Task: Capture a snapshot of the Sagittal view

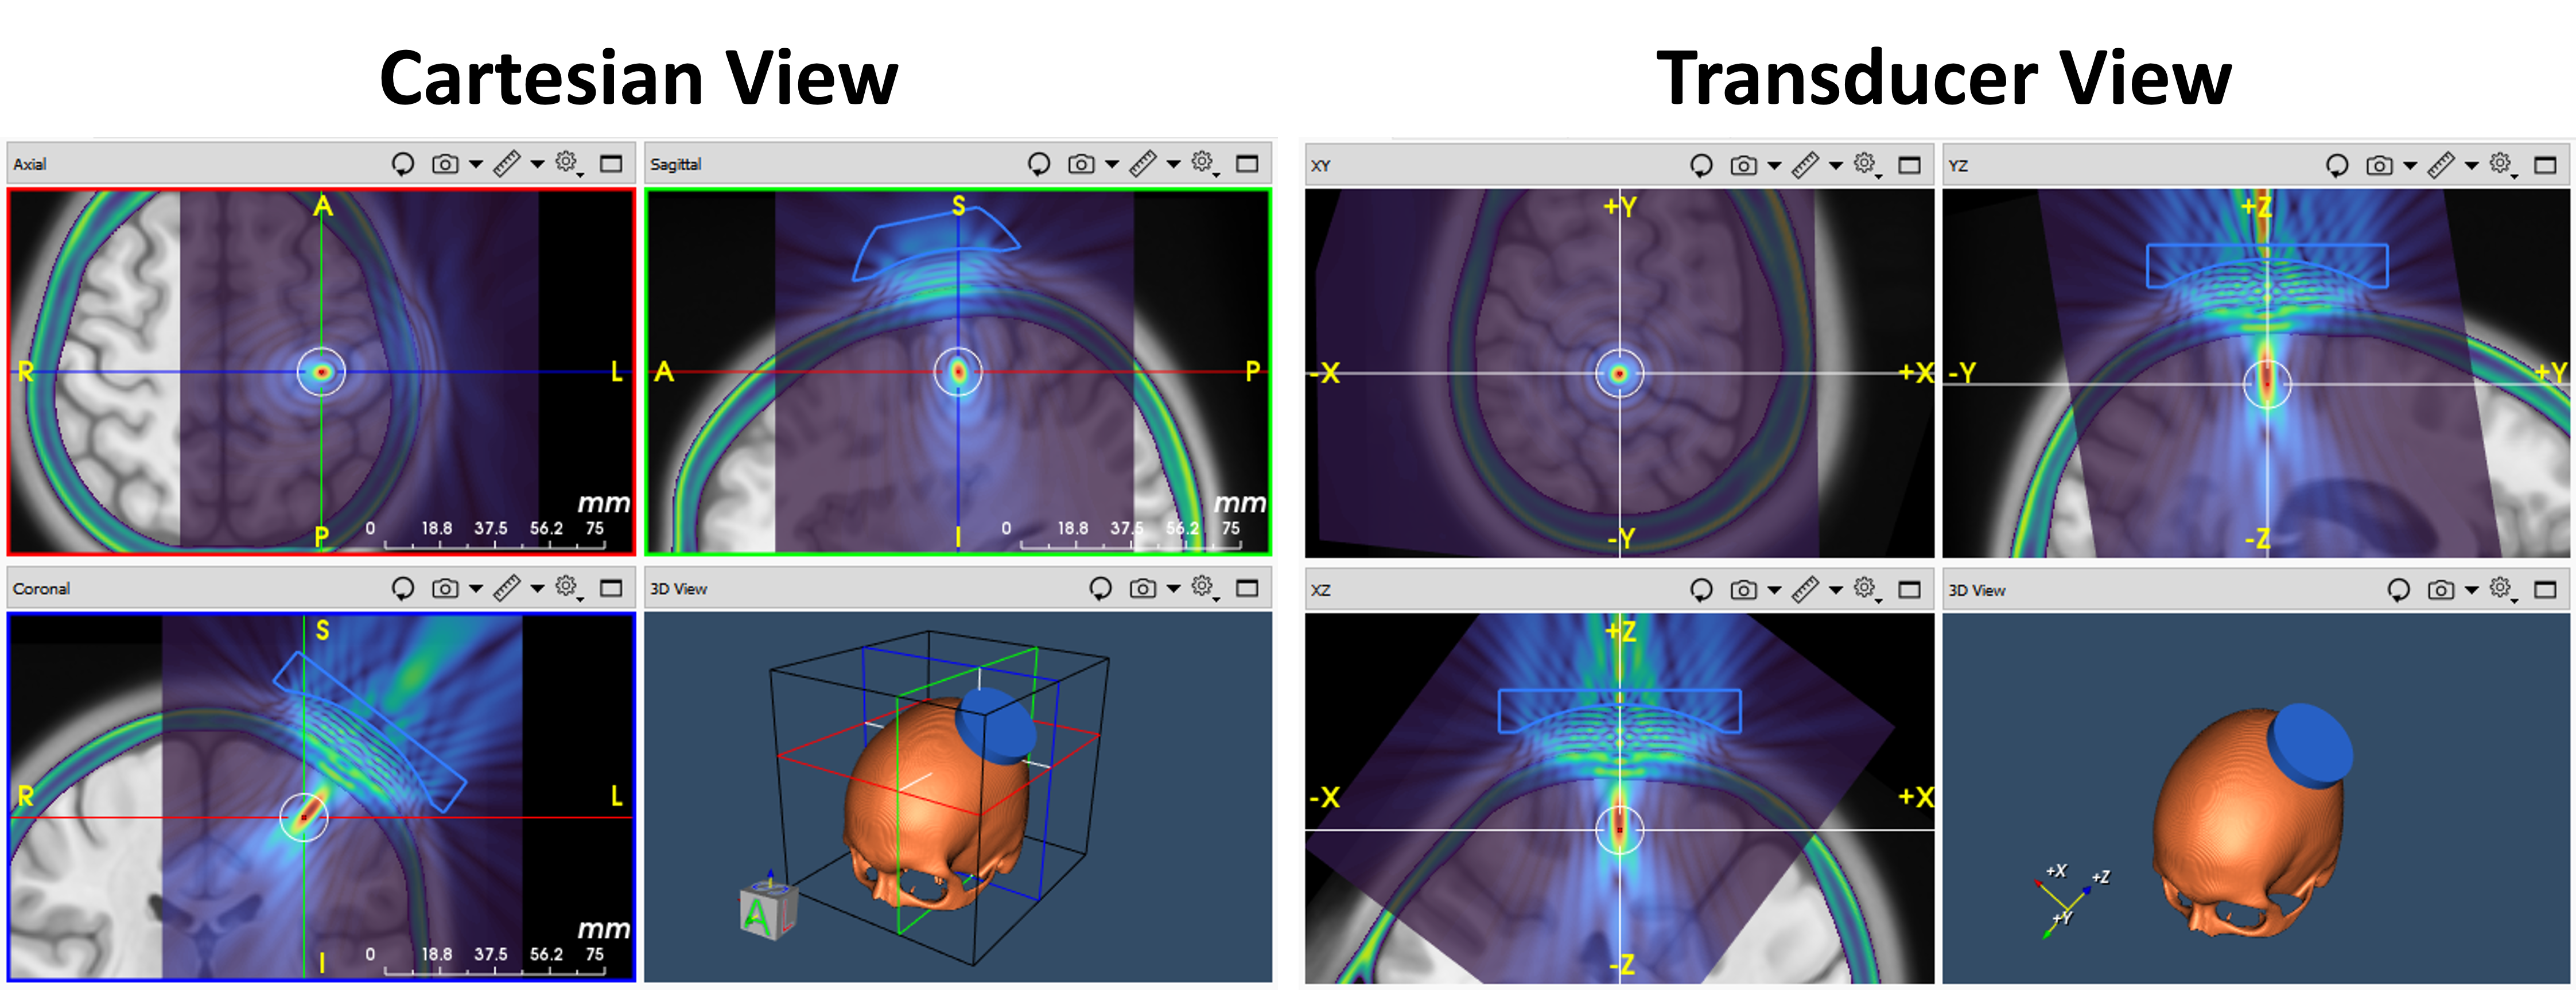Action: [x=1081, y=164]
